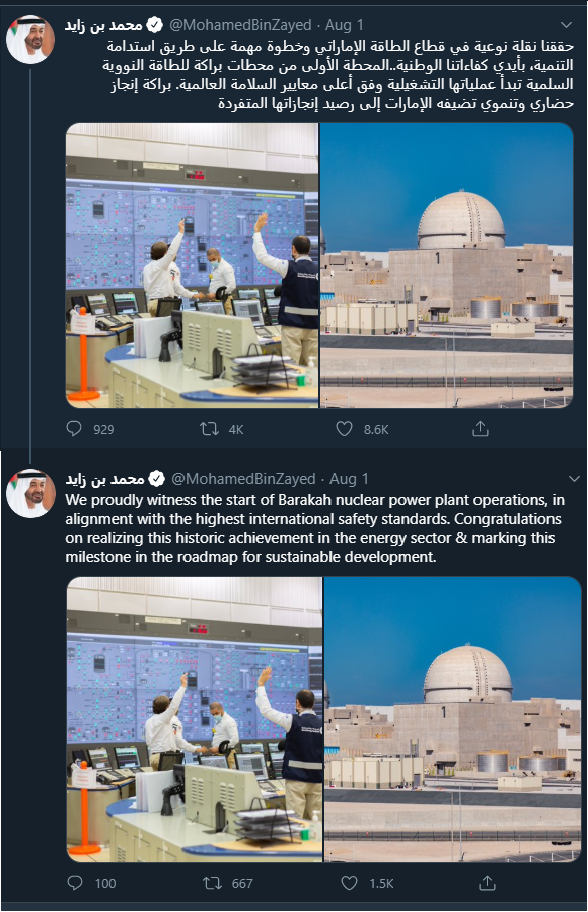Open @MohamedBinZayed handle in first tweet
Screen dimensions: 588x912
pos(240,25)
